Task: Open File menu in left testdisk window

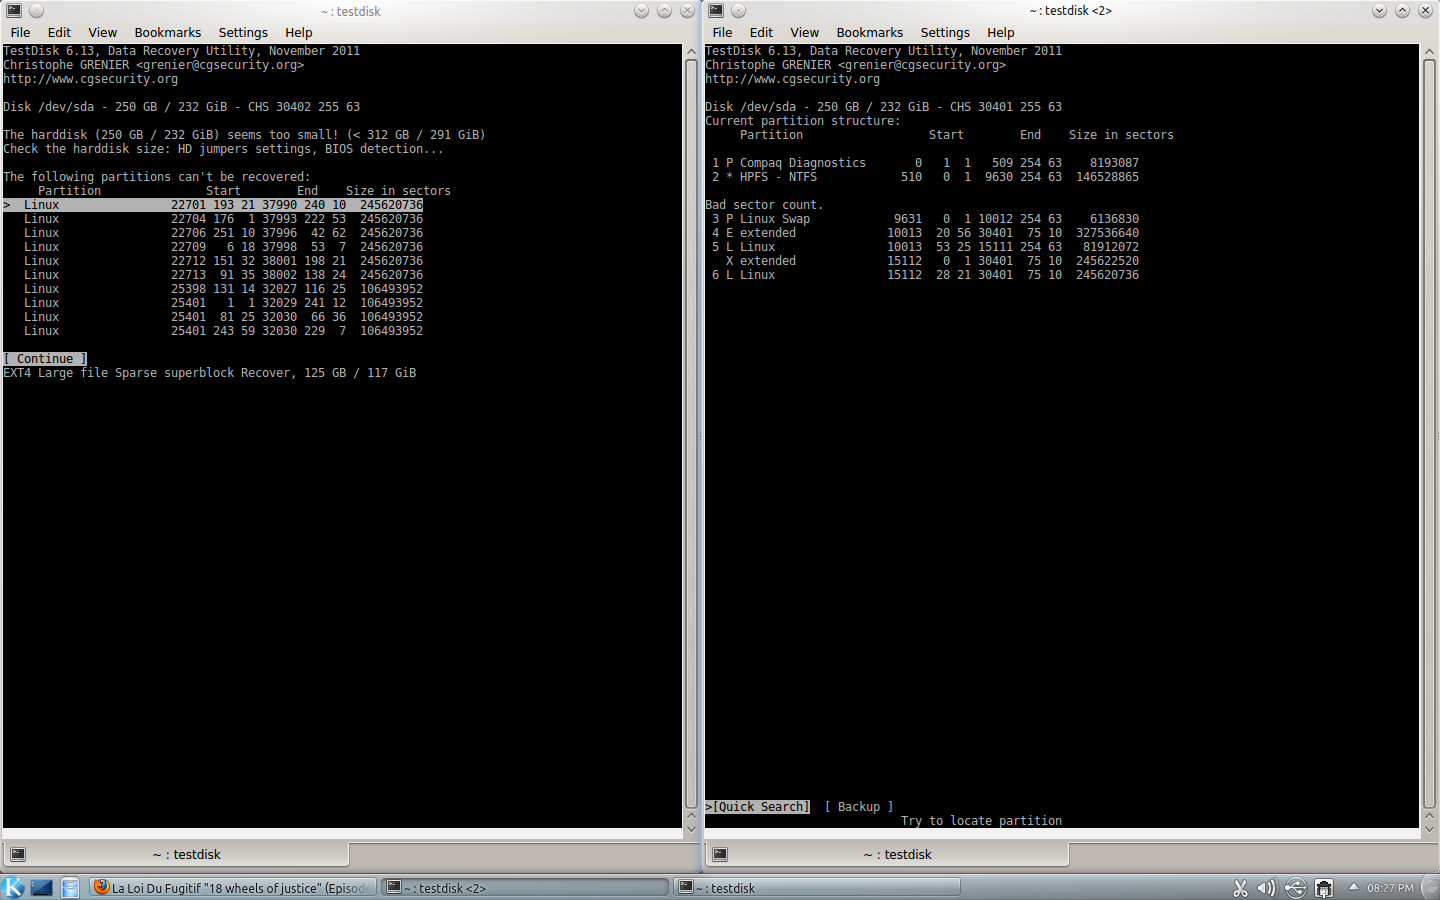Action: [x=20, y=32]
